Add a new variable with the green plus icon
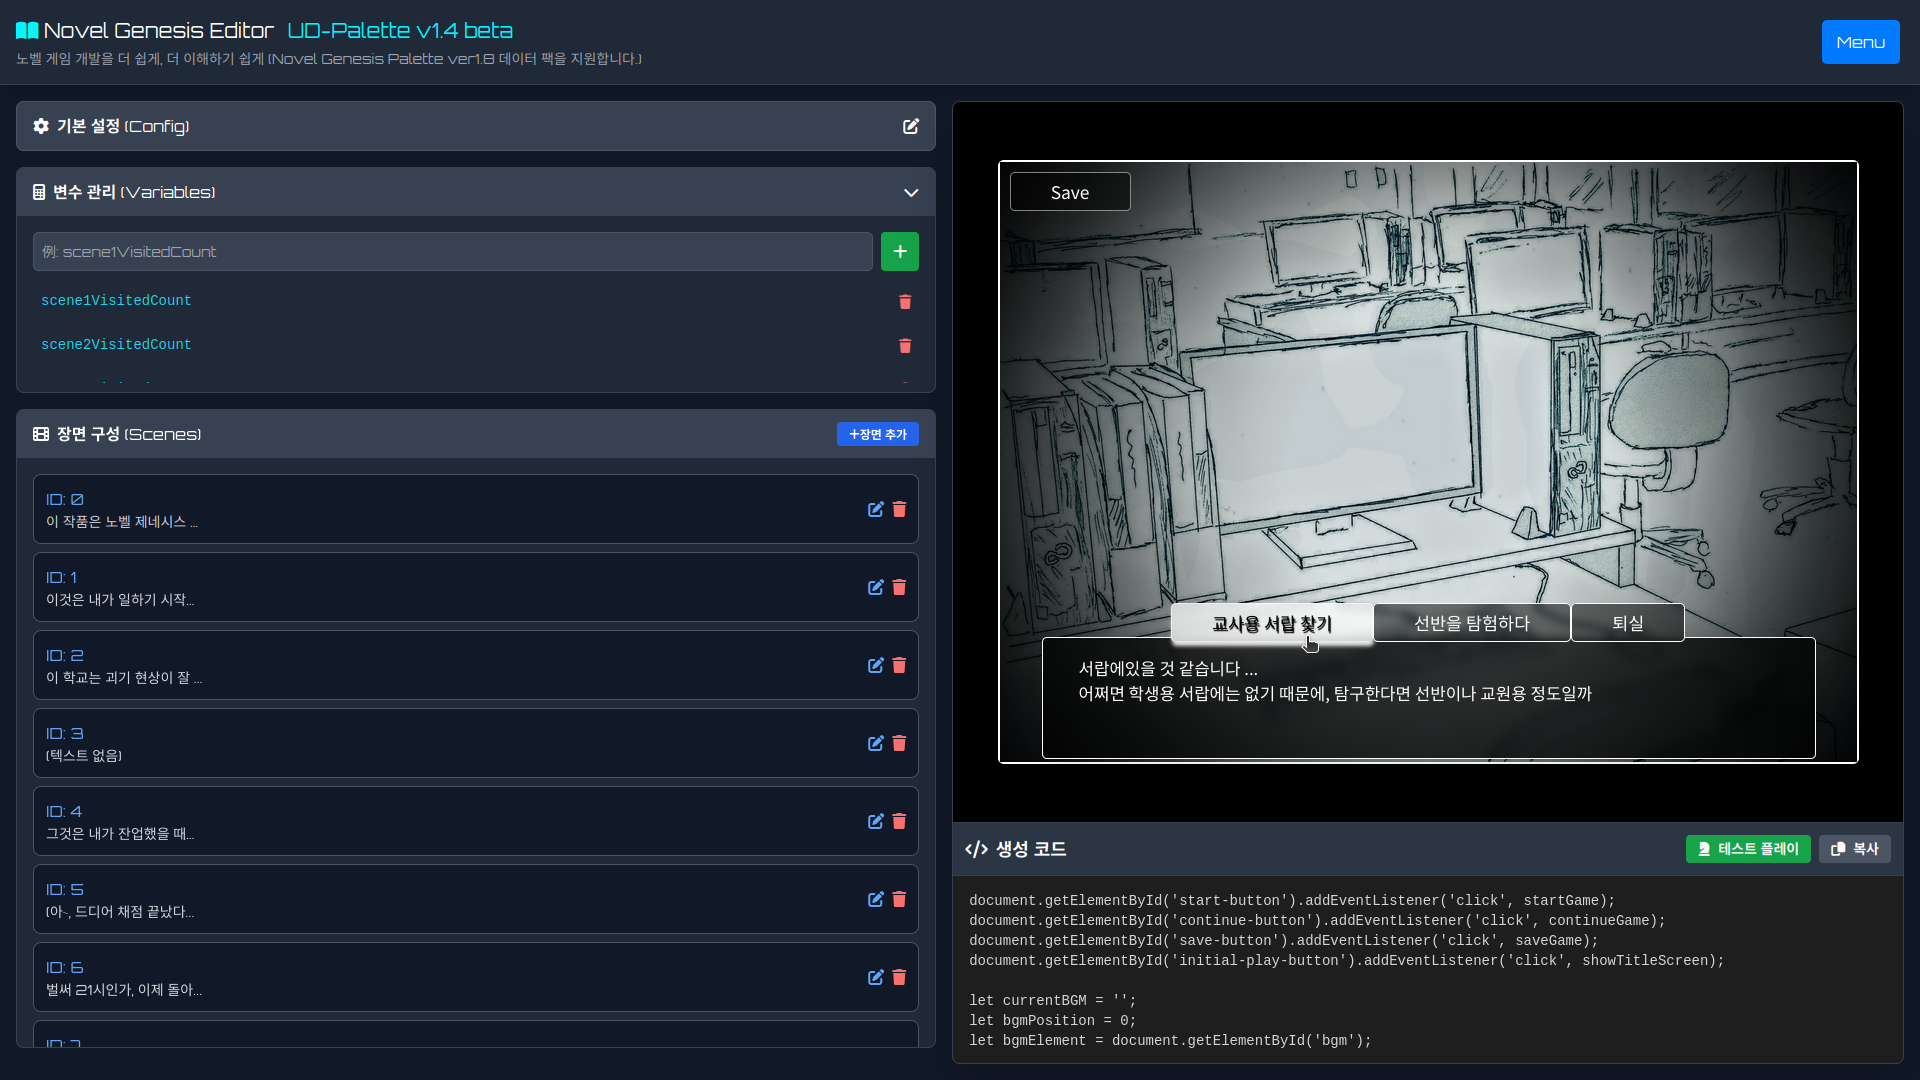Image resolution: width=1920 pixels, height=1080 pixels. [x=899, y=251]
